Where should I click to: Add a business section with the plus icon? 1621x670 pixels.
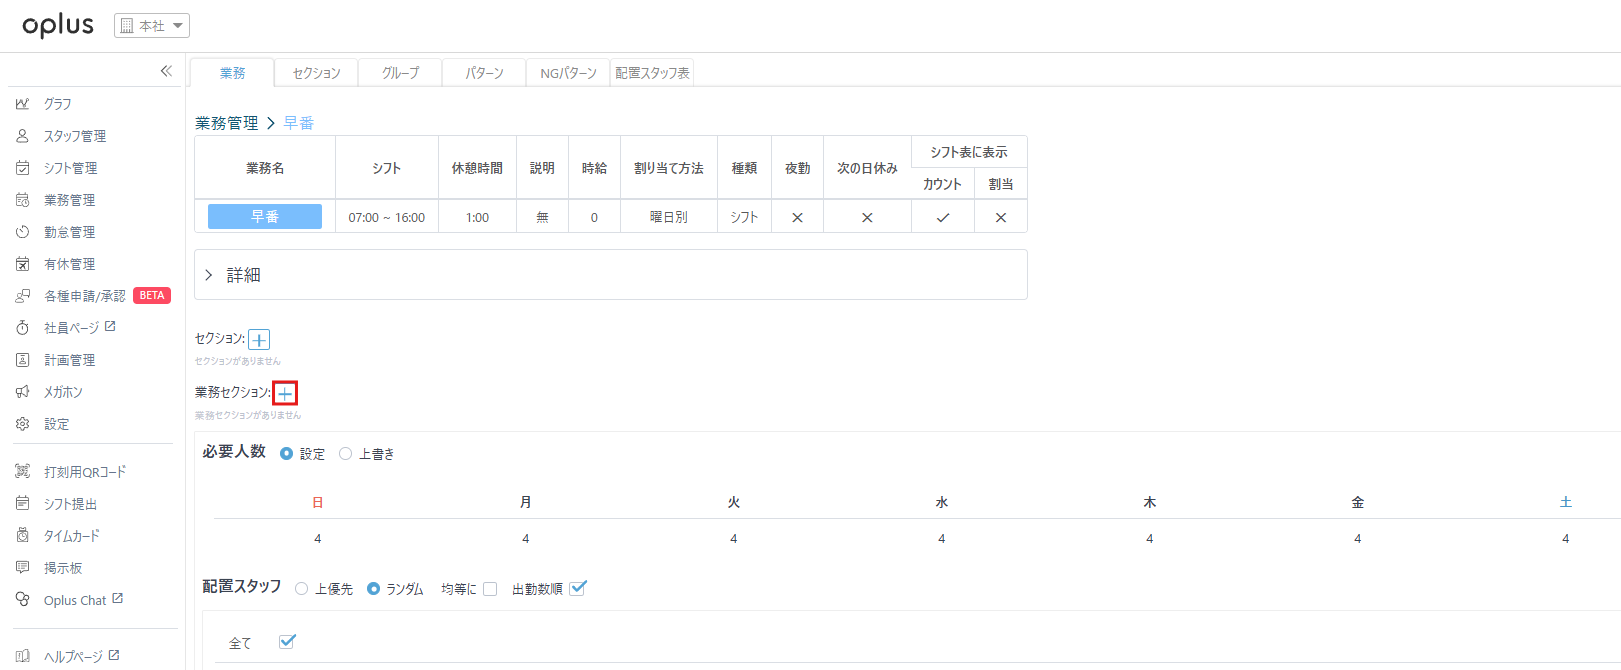285,393
